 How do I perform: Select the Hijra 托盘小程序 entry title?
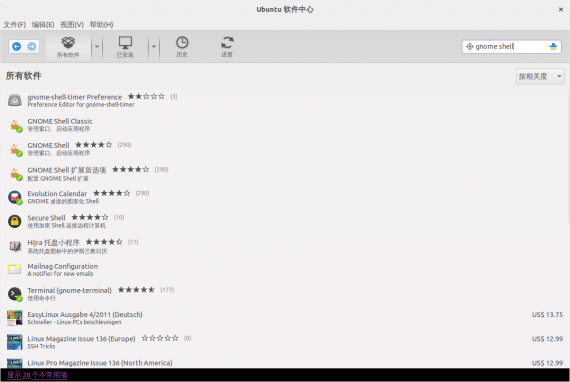coord(53,242)
